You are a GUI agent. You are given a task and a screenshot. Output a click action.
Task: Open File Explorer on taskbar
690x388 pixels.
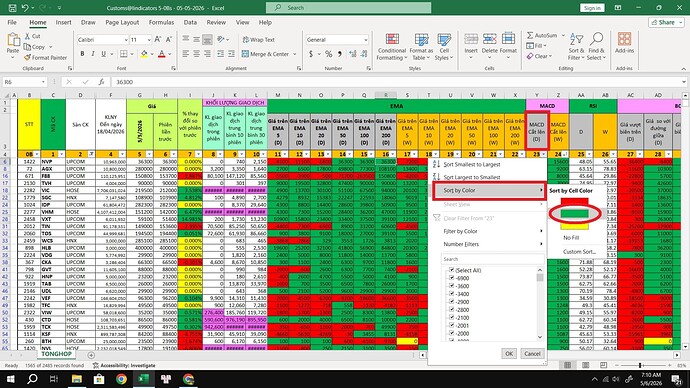[77, 379]
